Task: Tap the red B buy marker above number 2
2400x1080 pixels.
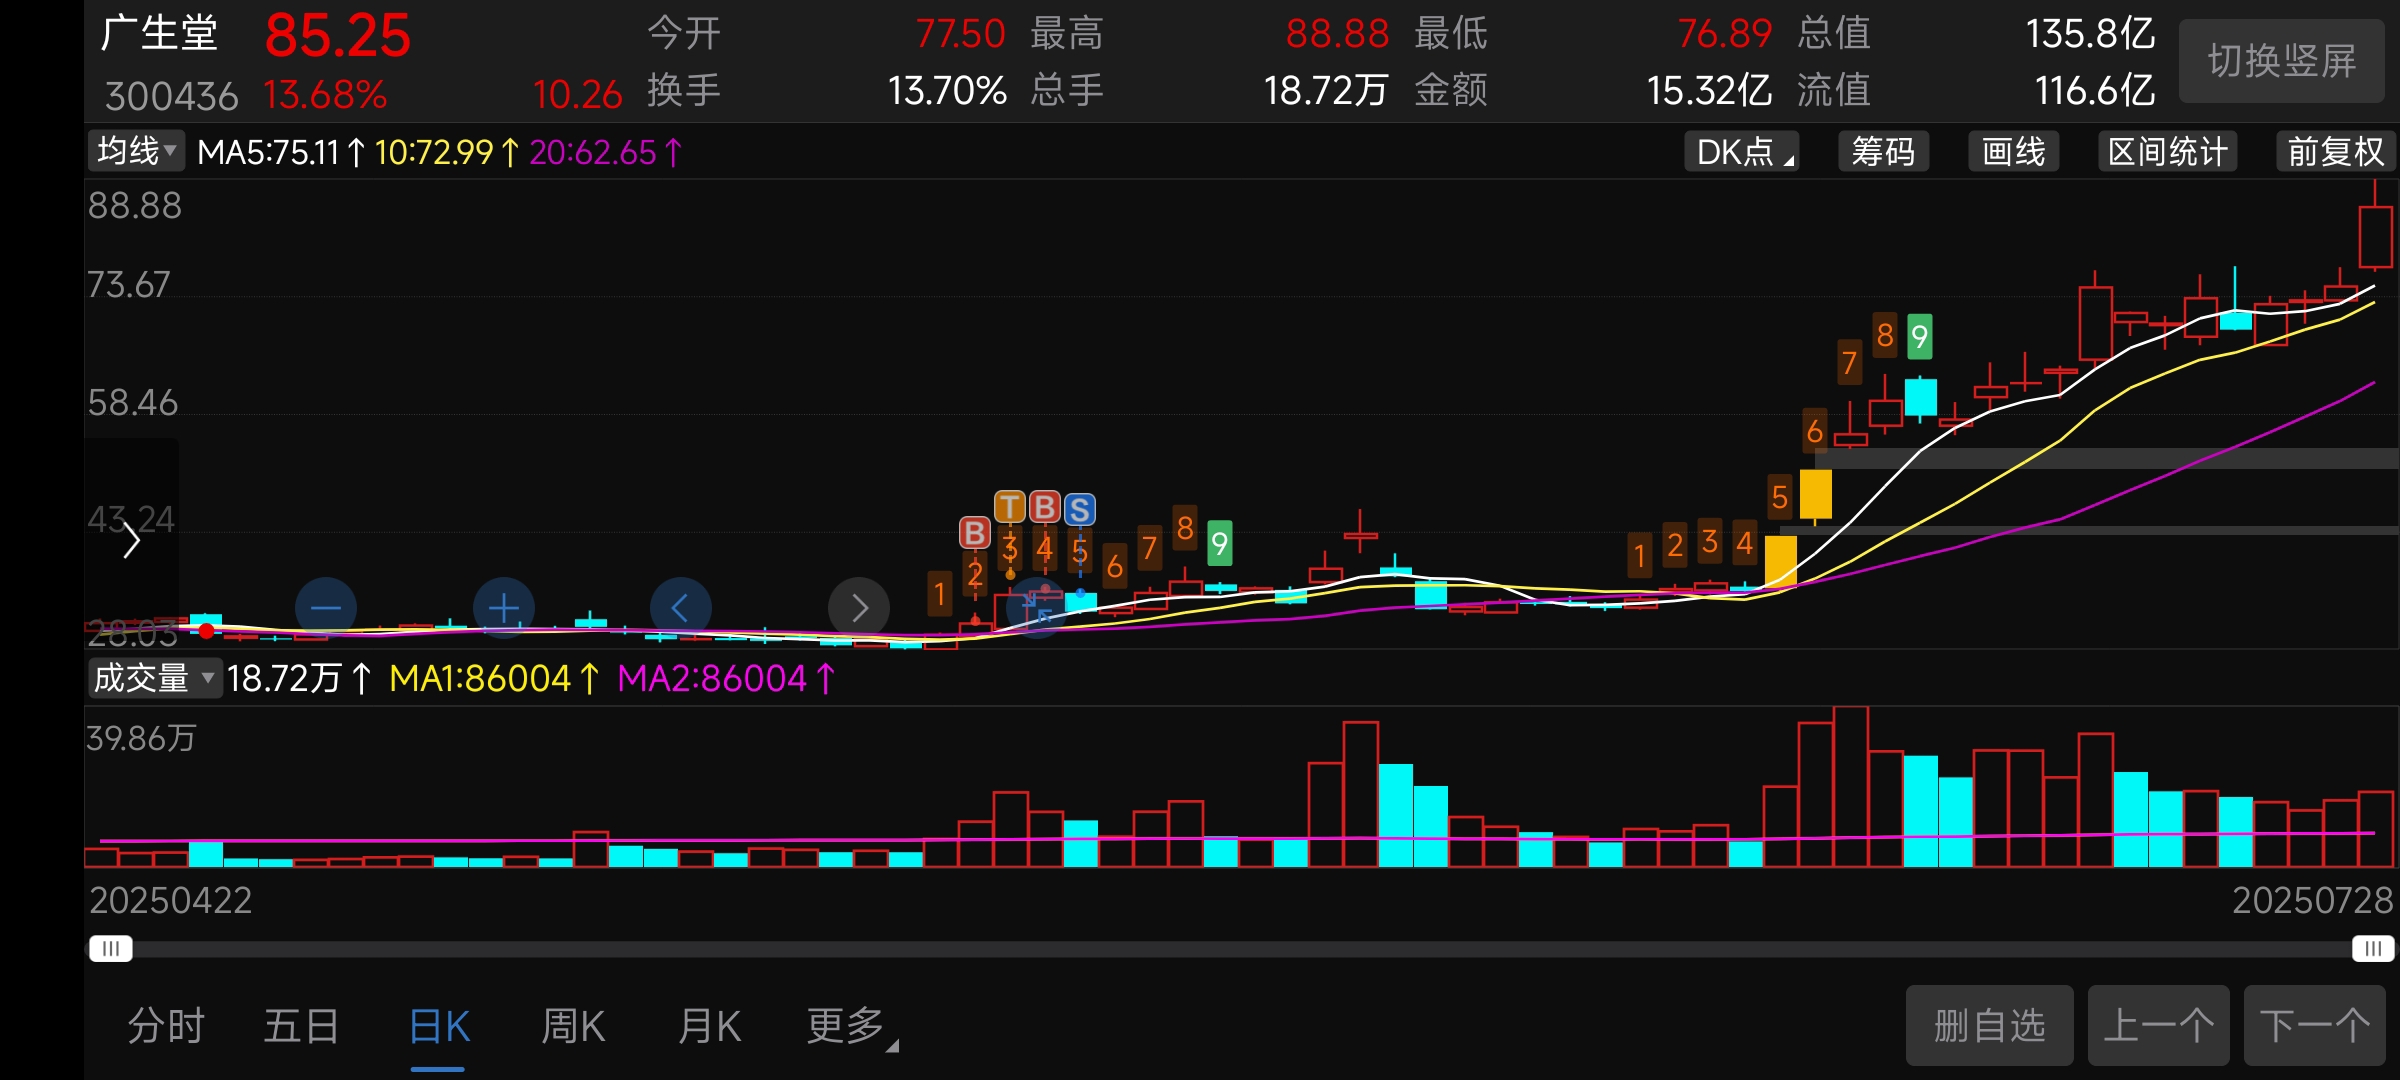Action: 975,532
